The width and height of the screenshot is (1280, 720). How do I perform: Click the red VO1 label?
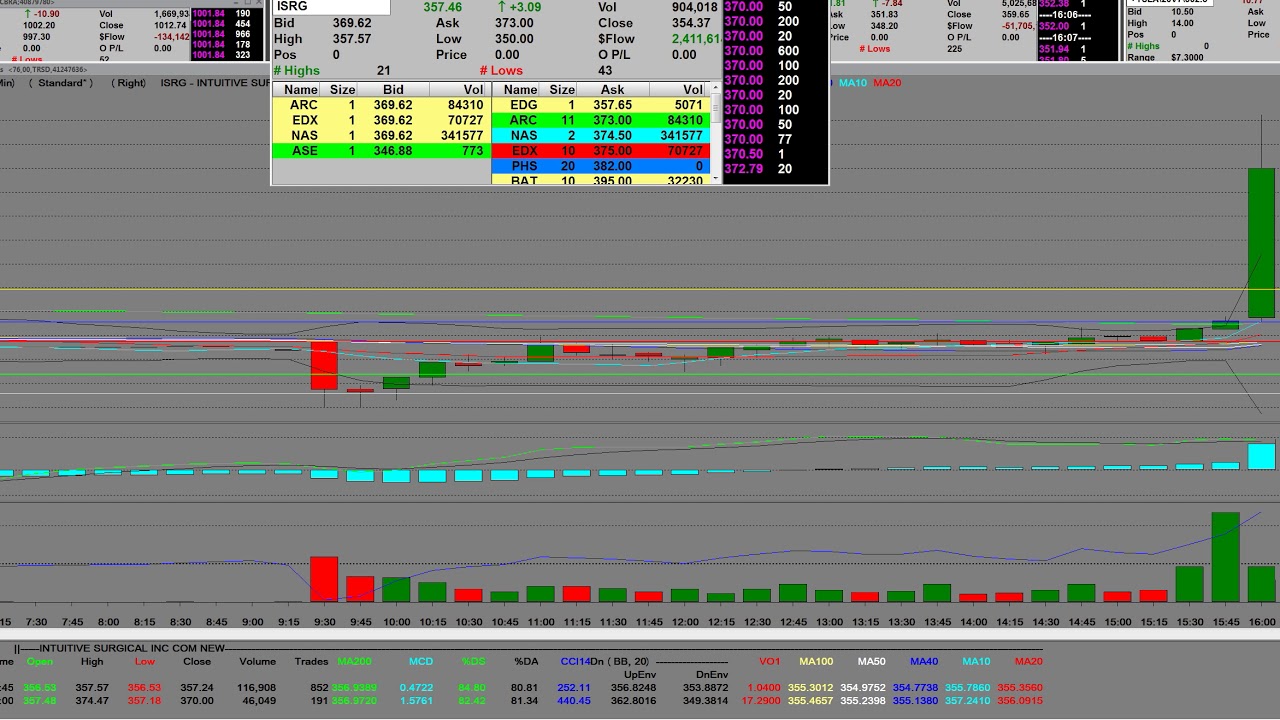(x=769, y=661)
